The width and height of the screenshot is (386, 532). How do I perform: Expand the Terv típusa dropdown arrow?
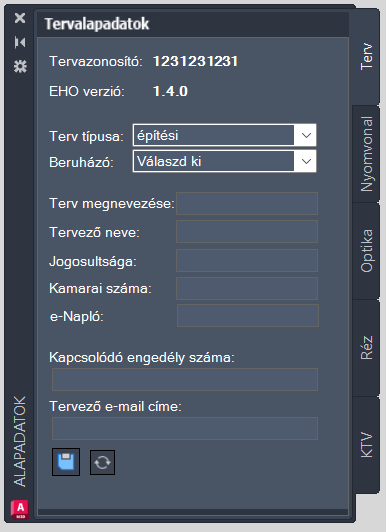(x=306, y=135)
